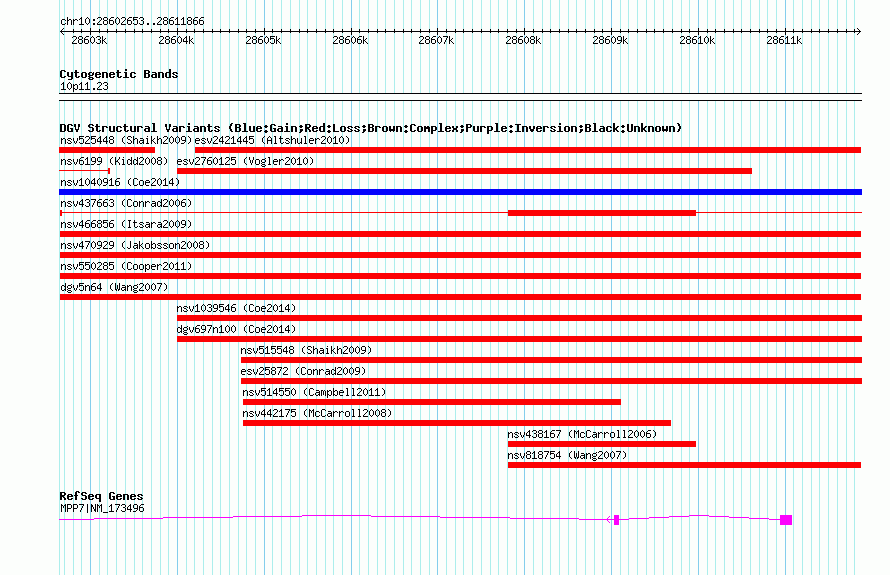890x575 pixels.
Task: Click the 28606k ruler tick label
Action: [x=350, y=41]
